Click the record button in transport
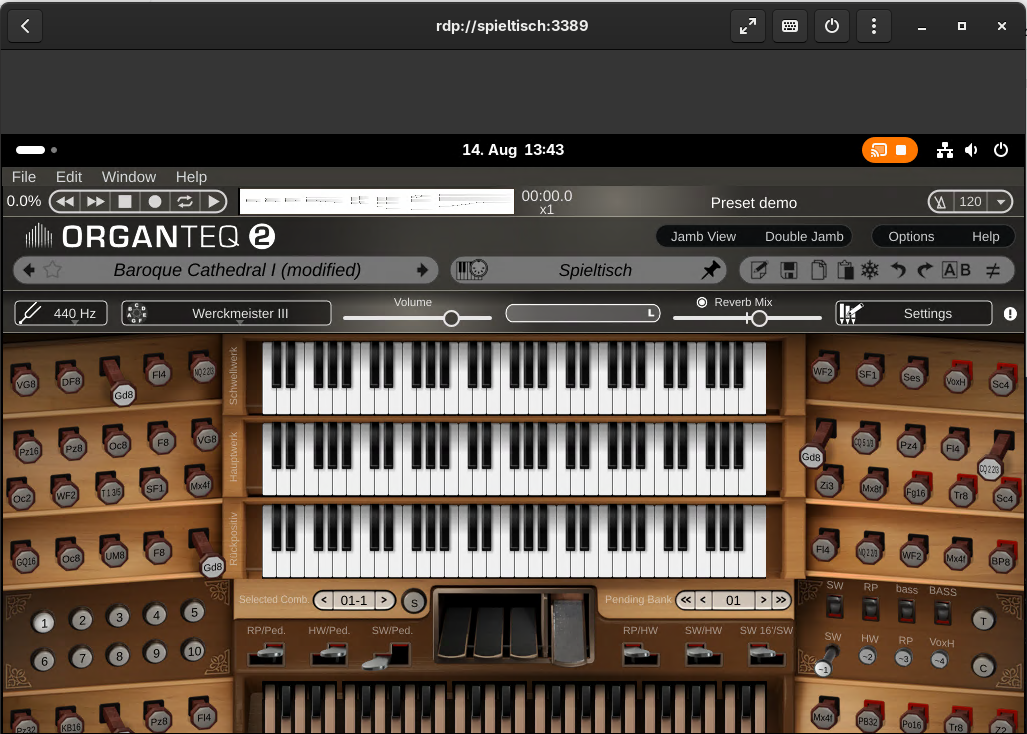 [155, 202]
